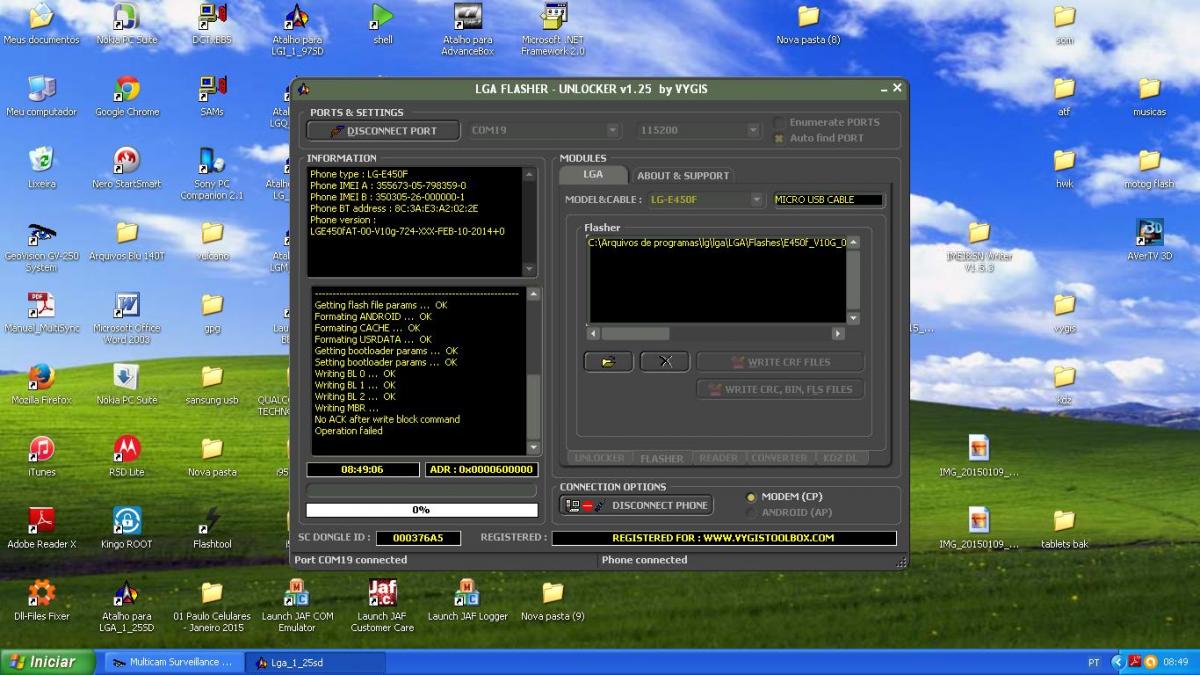Click the Flasher list horizontal scrollbar thumb
The width and height of the screenshot is (1200, 675).
click(634, 333)
